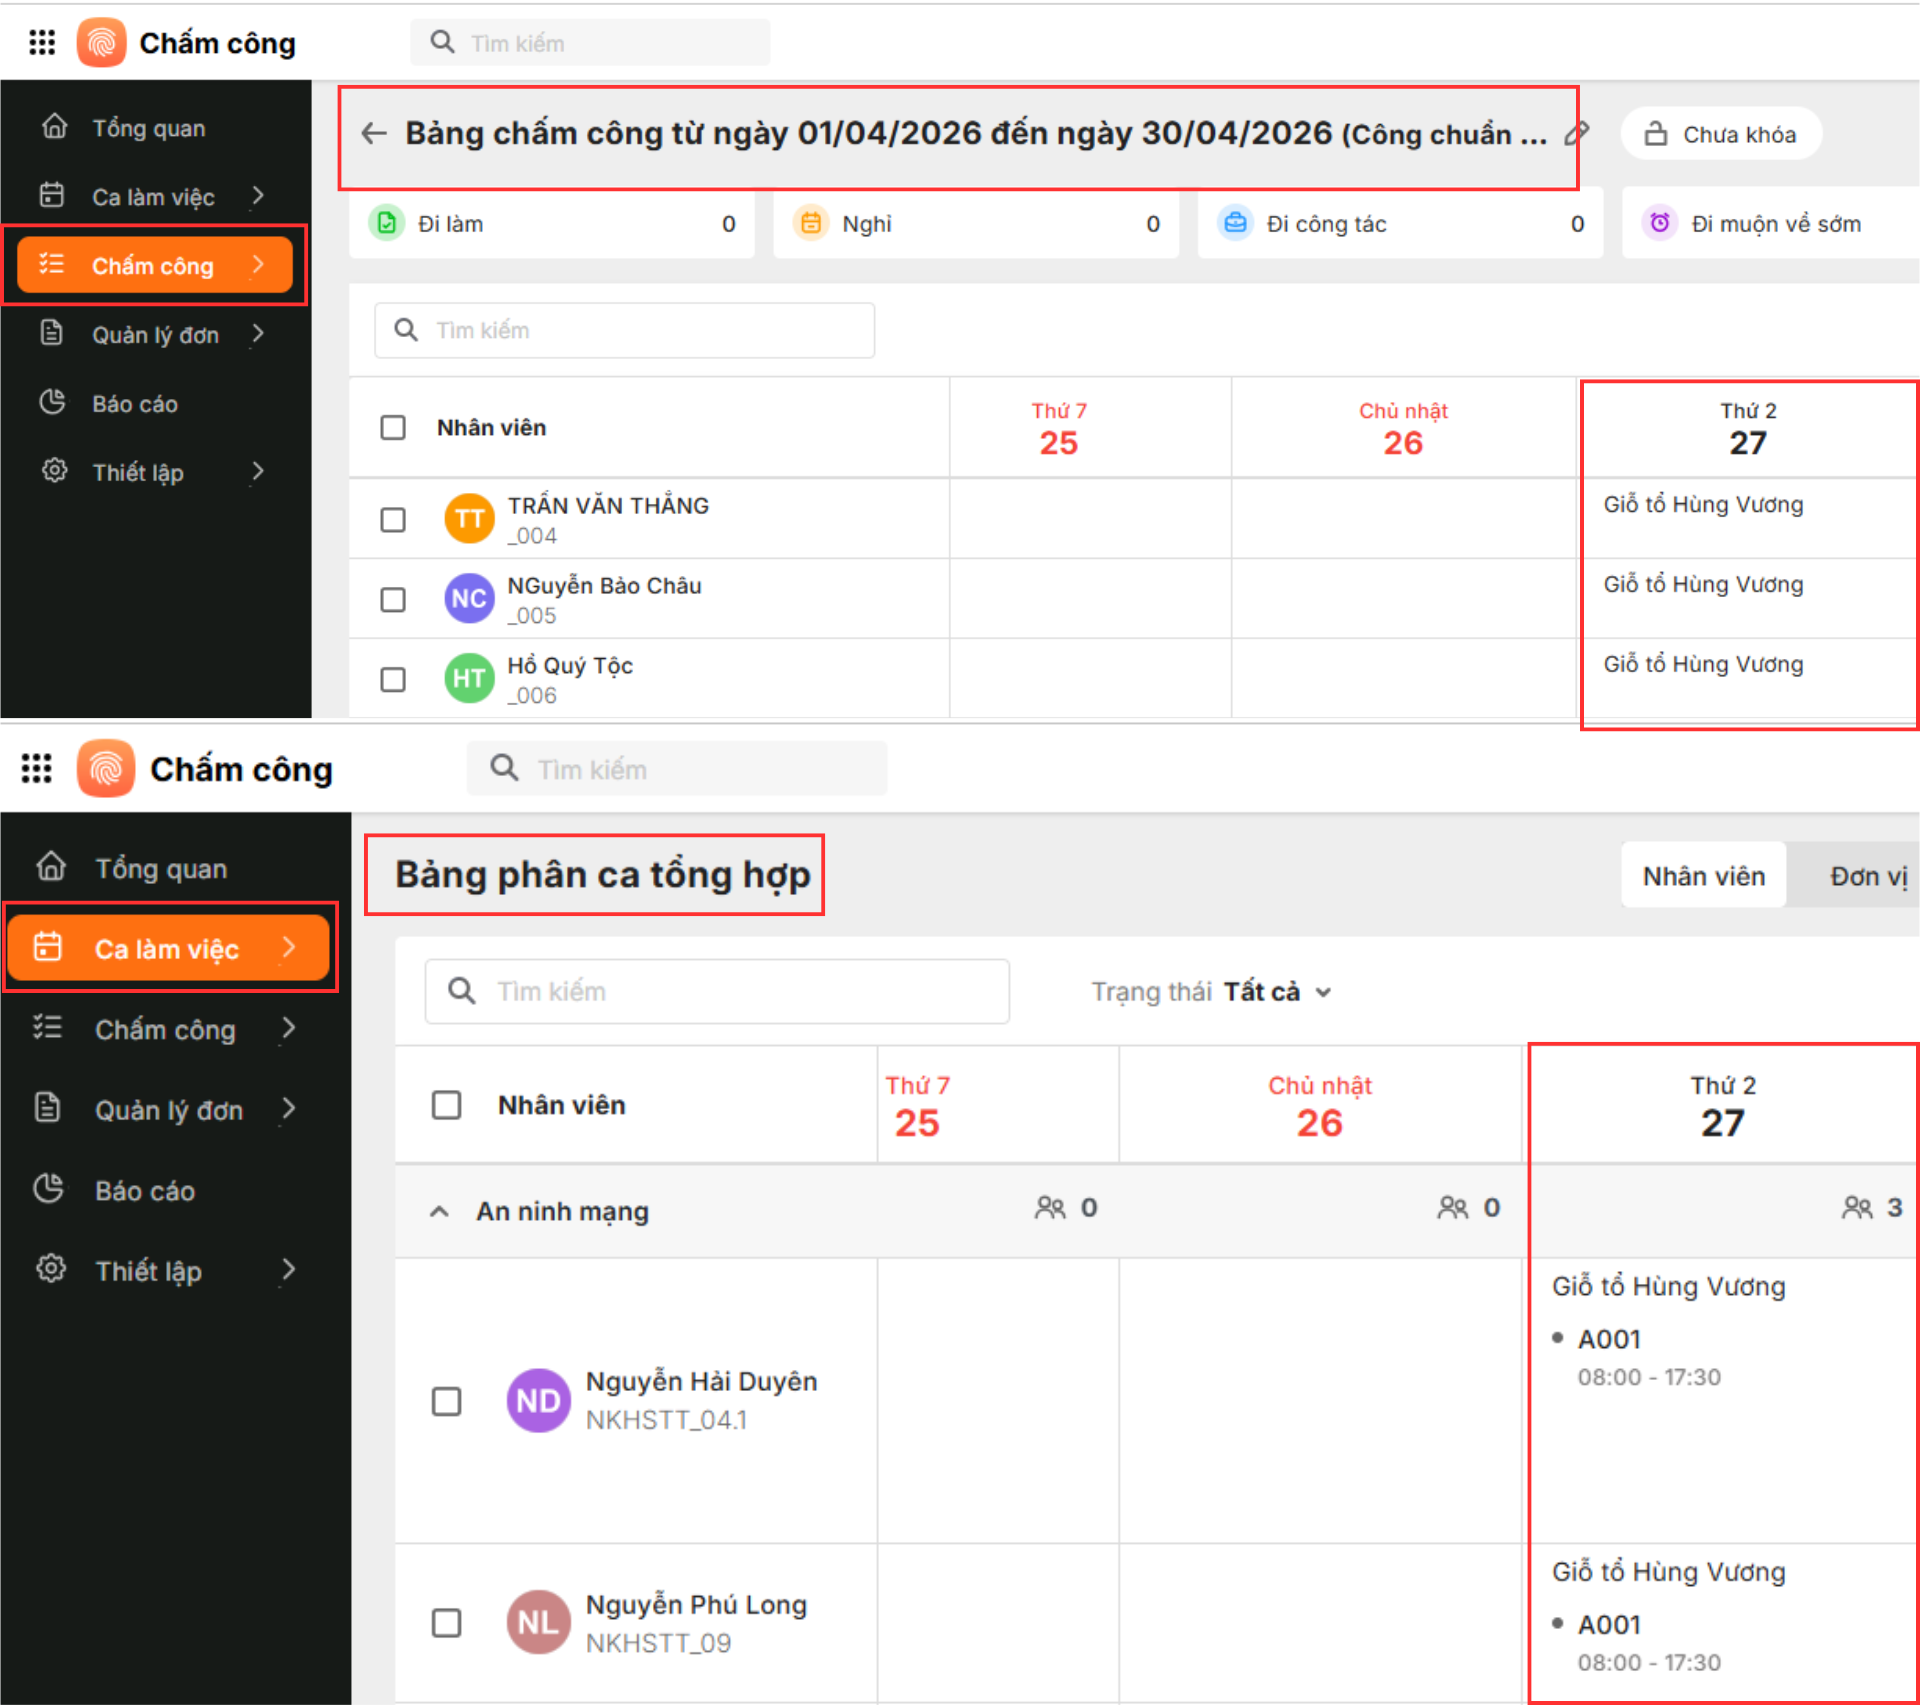The width and height of the screenshot is (1920, 1705).
Task: Click the pencil edit icon next to timesheet title
Action: click(x=1577, y=133)
